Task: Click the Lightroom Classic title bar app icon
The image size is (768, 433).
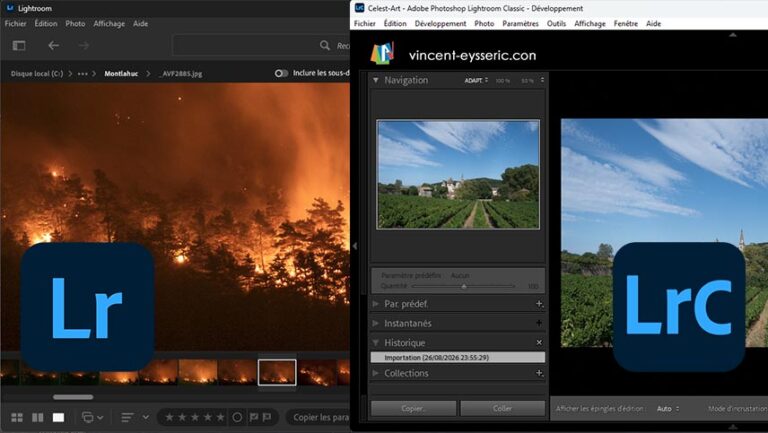Action: coord(360,8)
